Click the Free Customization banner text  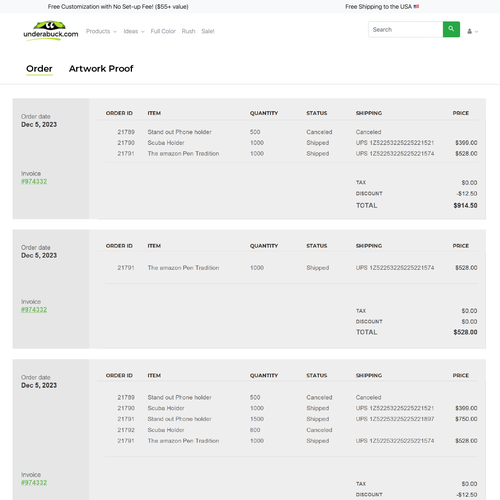click(x=118, y=7)
